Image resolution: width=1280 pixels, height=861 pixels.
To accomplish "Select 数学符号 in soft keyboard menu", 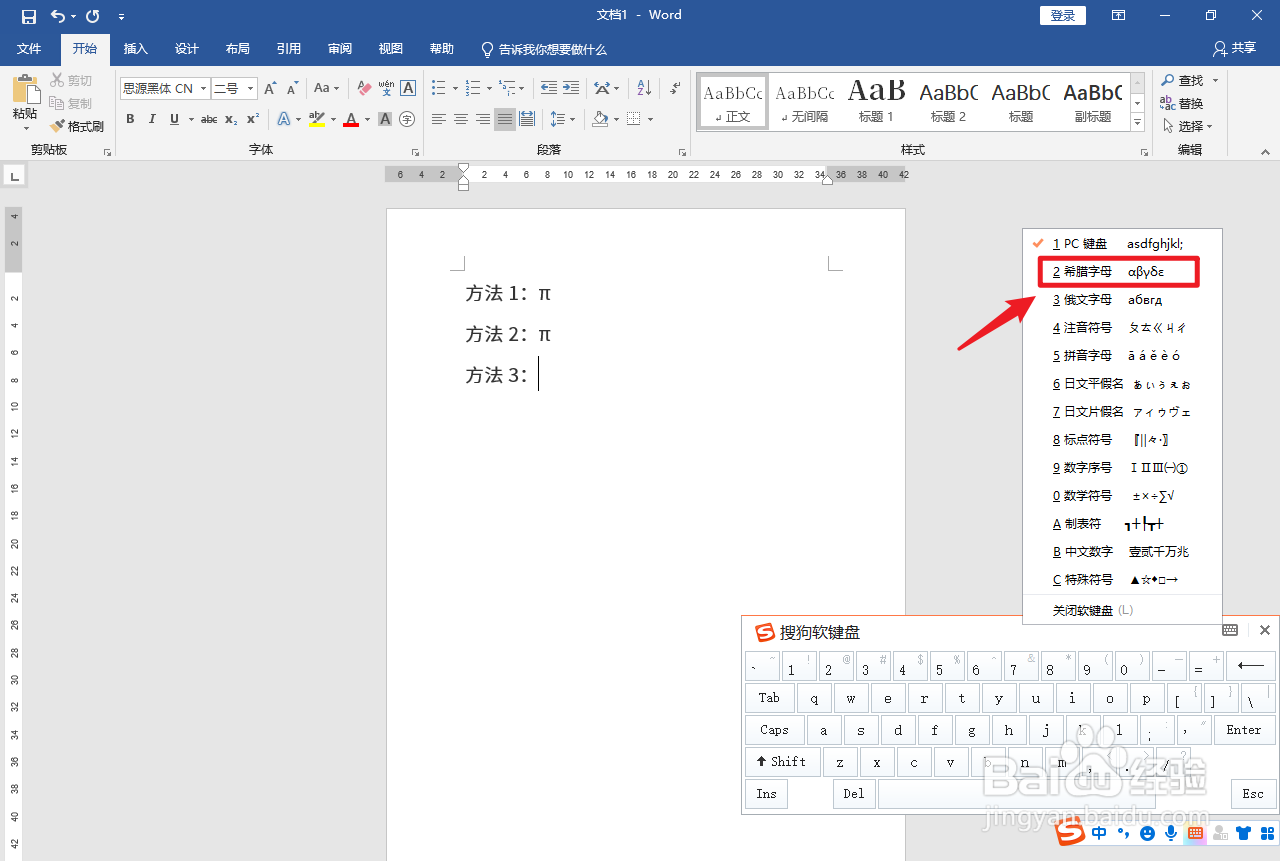I will tap(1122, 496).
